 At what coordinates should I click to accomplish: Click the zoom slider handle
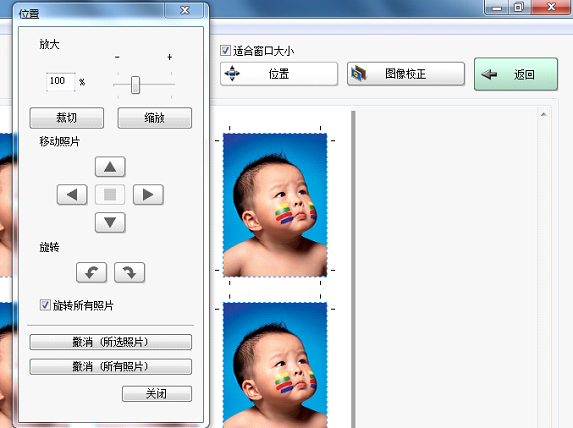coord(136,84)
